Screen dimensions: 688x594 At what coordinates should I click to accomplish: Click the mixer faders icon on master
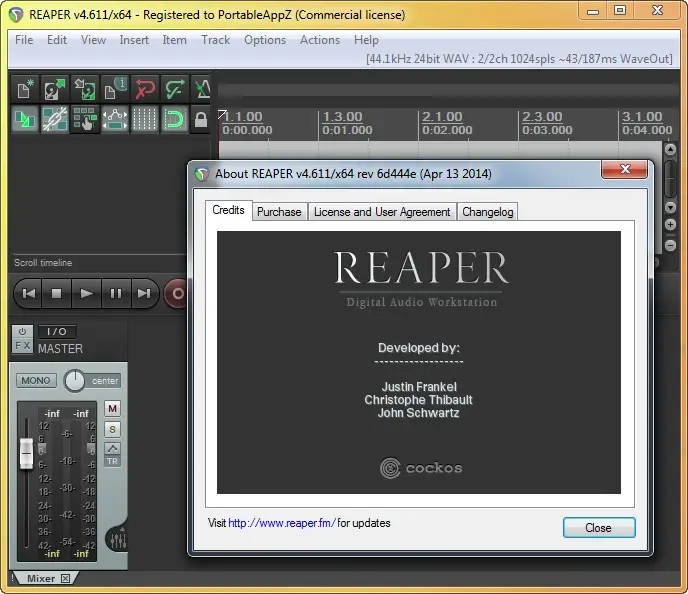[118, 540]
